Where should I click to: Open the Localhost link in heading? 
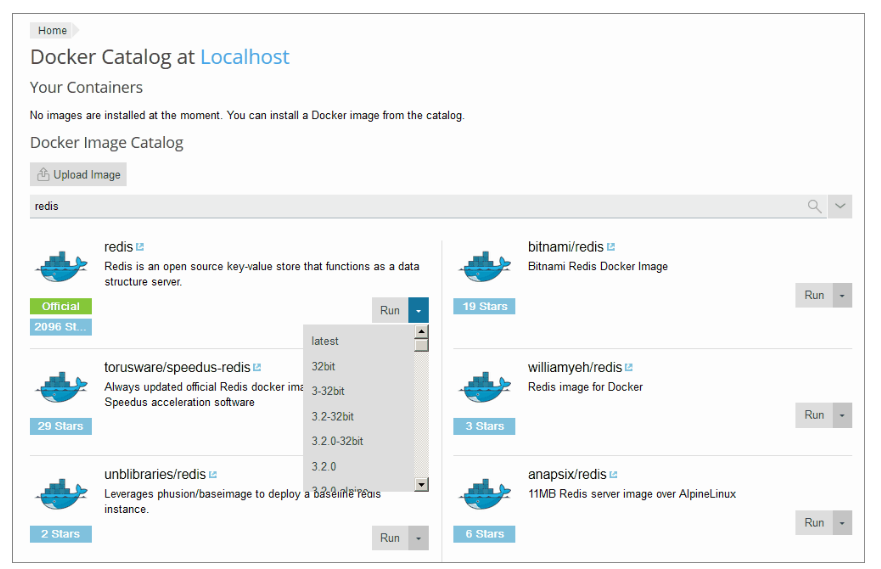[245, 57]
